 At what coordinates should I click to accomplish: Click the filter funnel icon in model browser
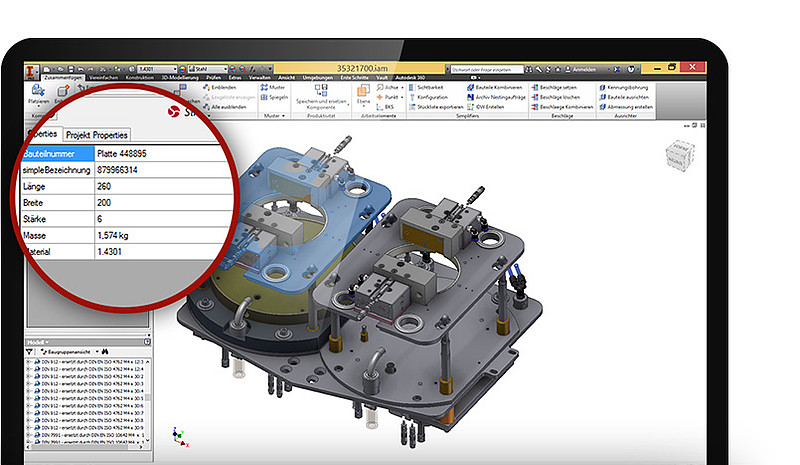pos(30,352)
